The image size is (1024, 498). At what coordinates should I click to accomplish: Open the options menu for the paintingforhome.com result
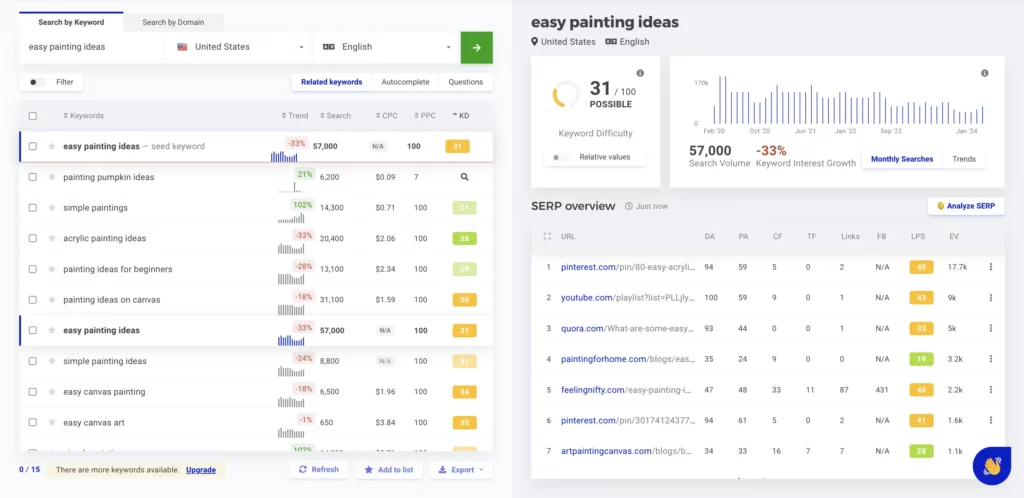pyautogui.click(x=991, y=359)
